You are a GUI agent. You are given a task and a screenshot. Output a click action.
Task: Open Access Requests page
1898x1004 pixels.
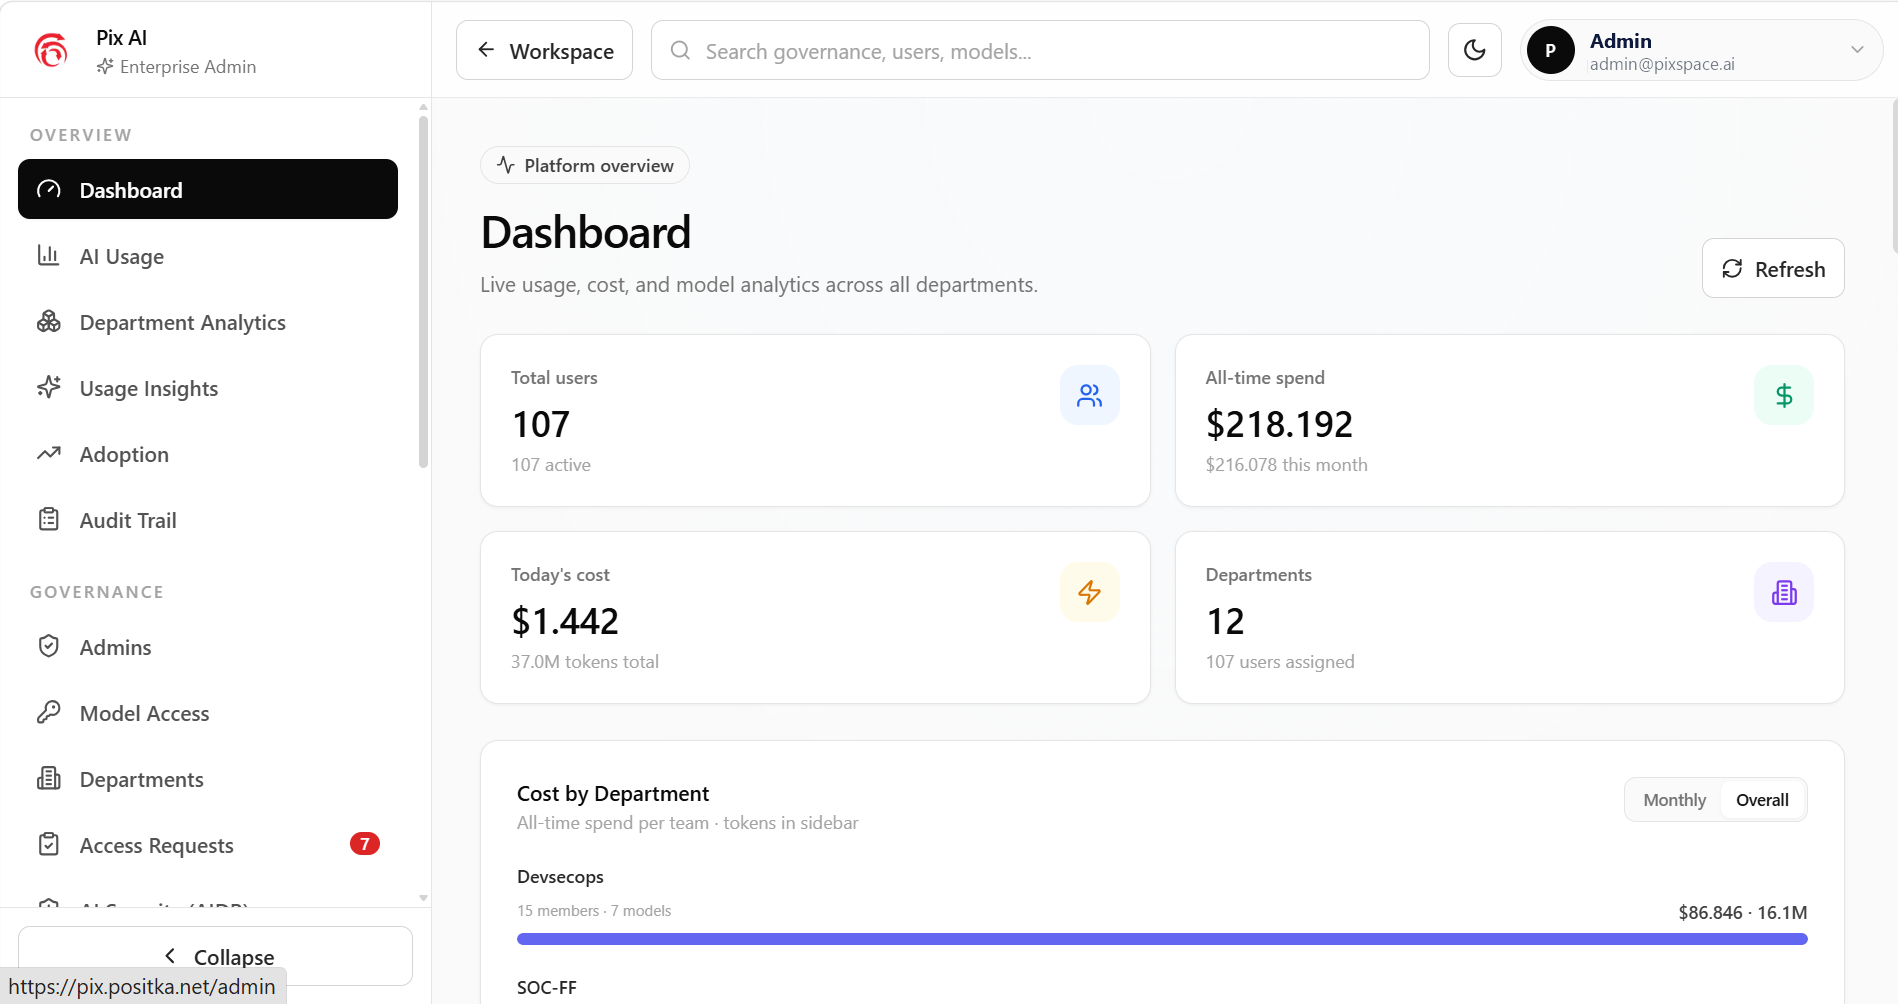coord(208,845)
